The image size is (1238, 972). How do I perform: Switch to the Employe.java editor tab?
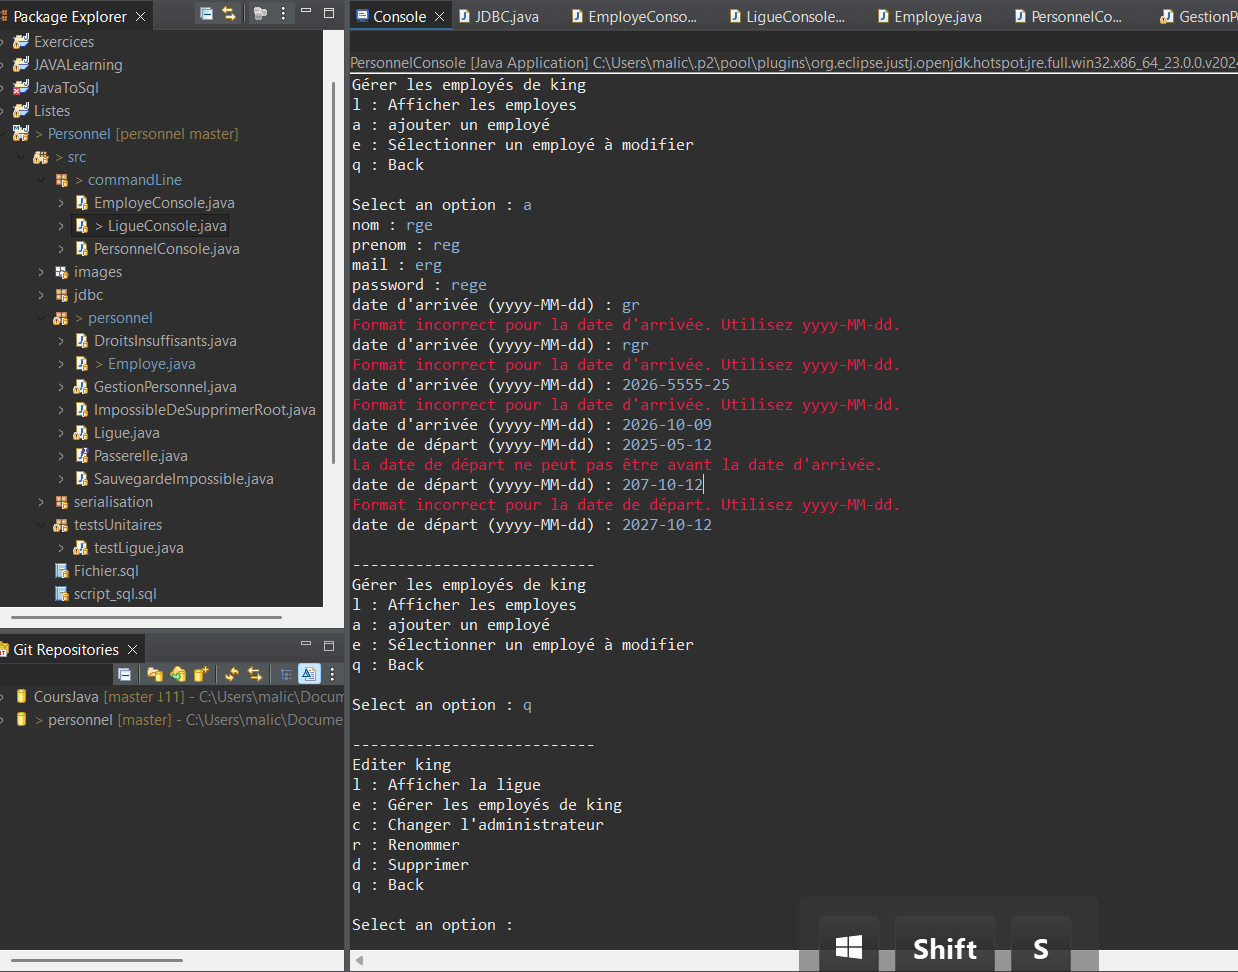point(937,17)
